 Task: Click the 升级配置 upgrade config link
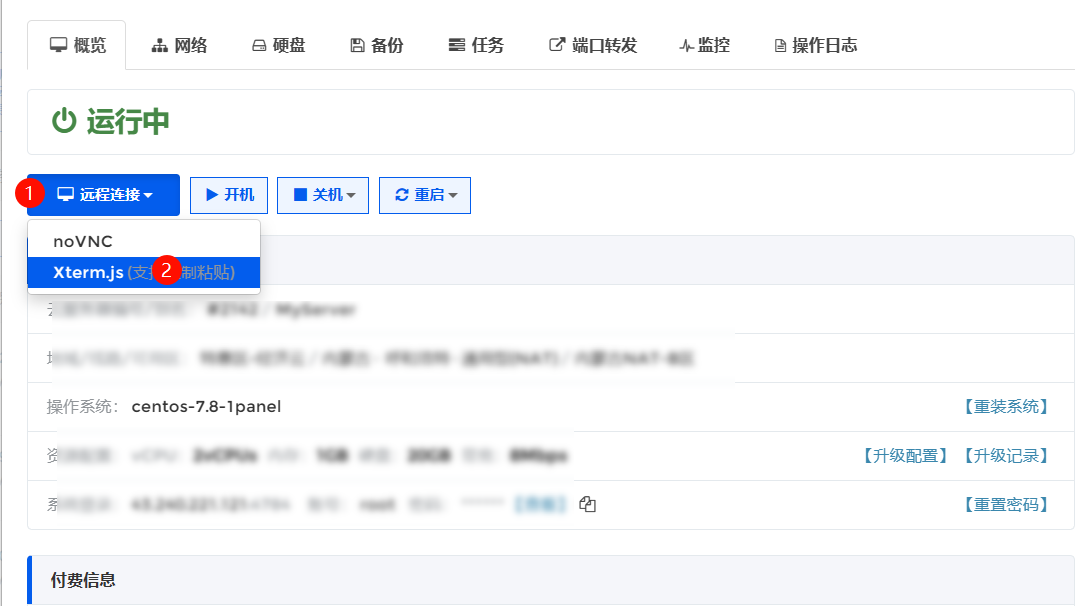click(906, 456)
